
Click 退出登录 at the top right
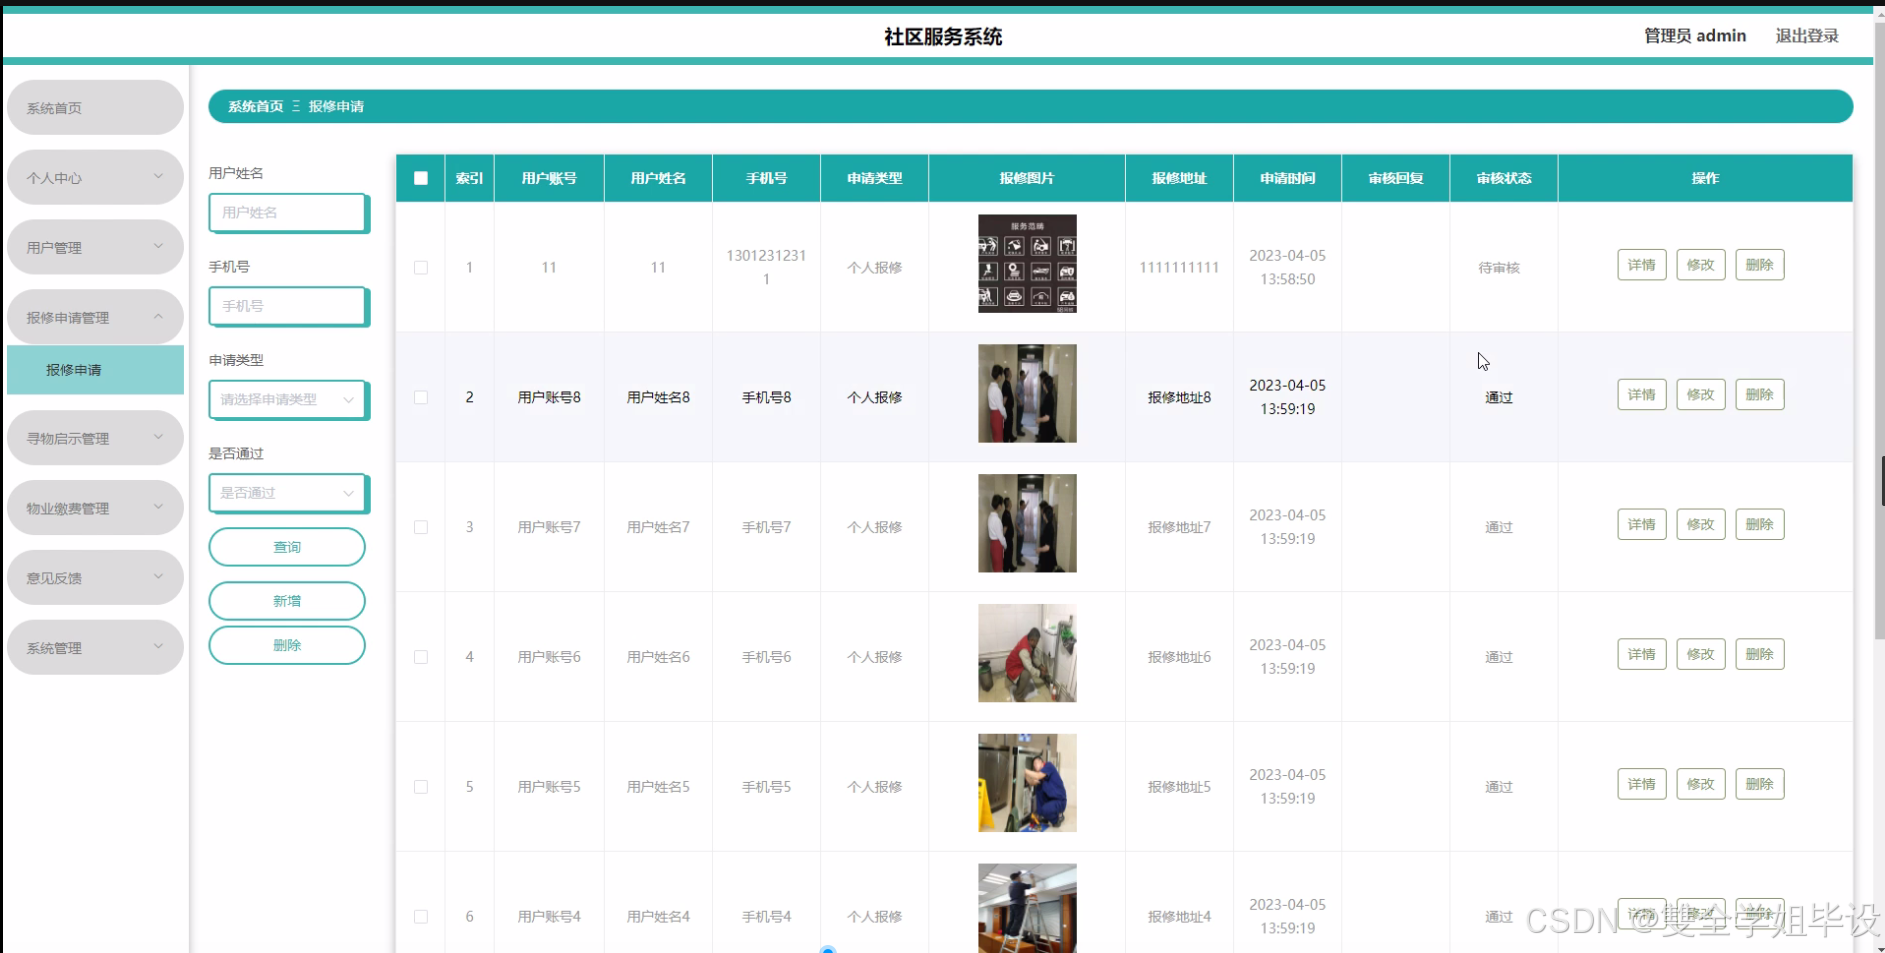[x=1806, y=35]
